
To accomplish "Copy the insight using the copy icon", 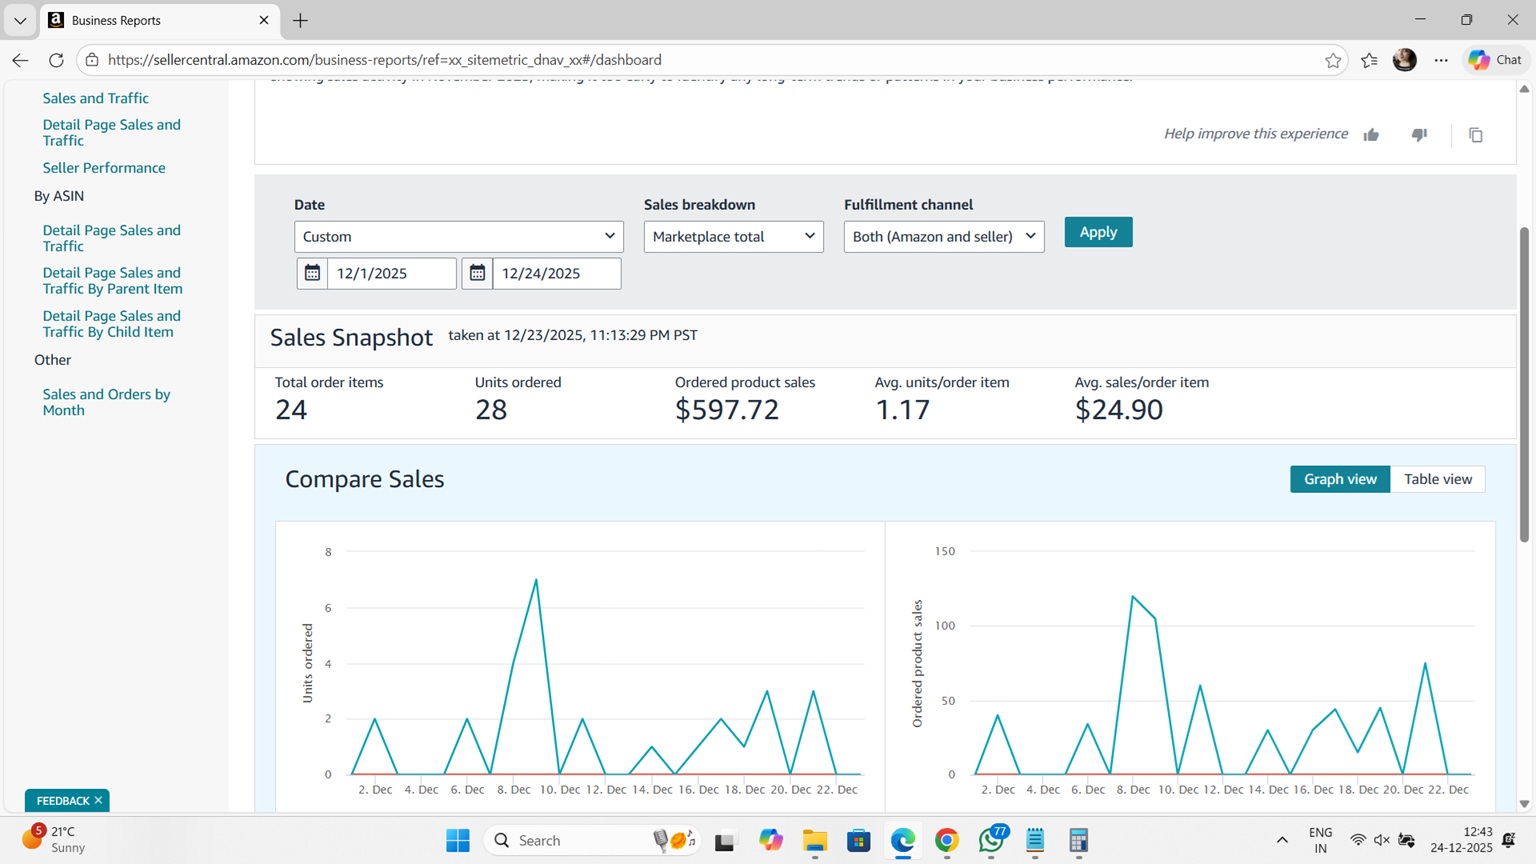I will 1475,135.
